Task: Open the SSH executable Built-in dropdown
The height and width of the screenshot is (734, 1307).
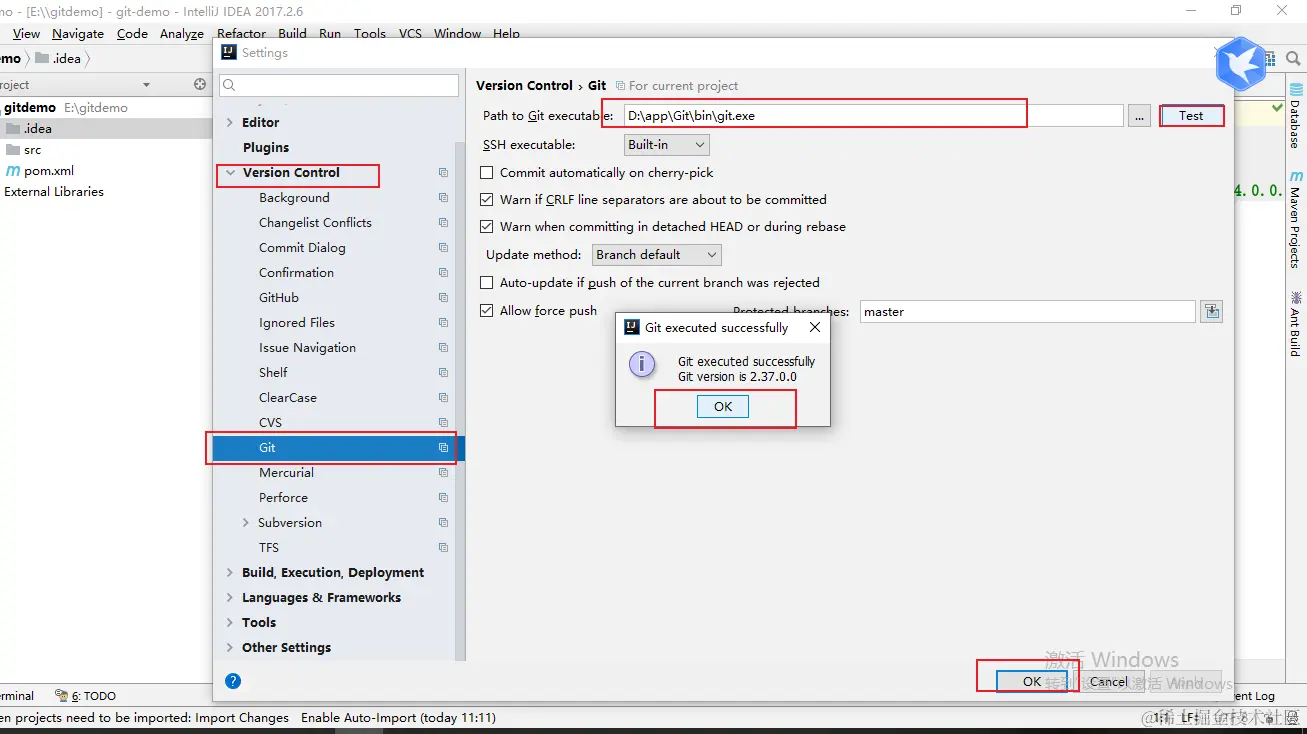Action: point(667,145)
